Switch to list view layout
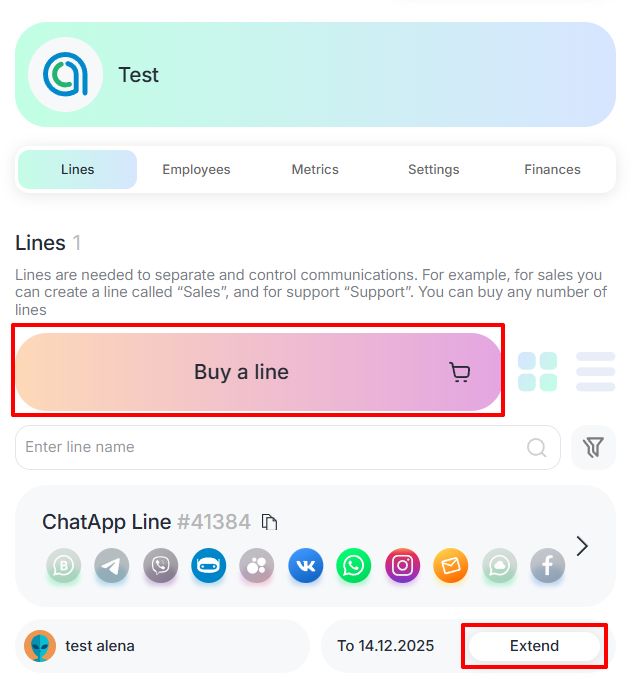 [x=595, y=372]
